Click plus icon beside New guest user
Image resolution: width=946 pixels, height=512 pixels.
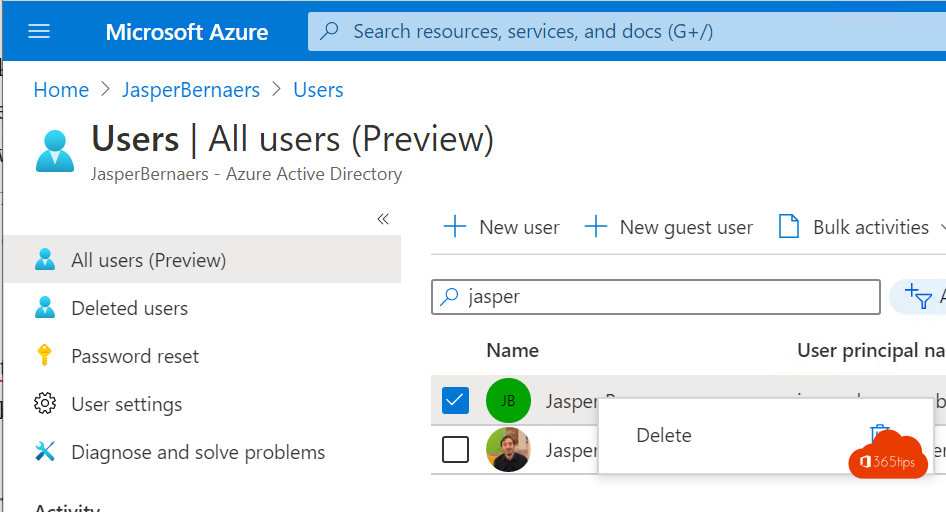pyautogui.click(x=595, y=227)
